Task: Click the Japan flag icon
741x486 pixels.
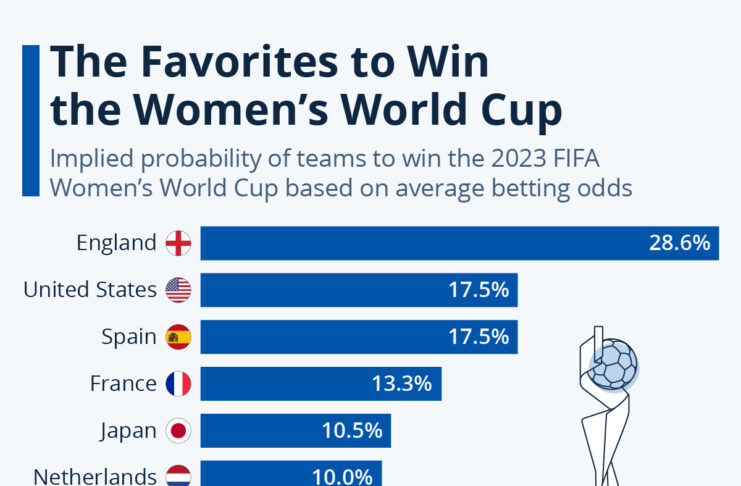Action: click(178, 430)
